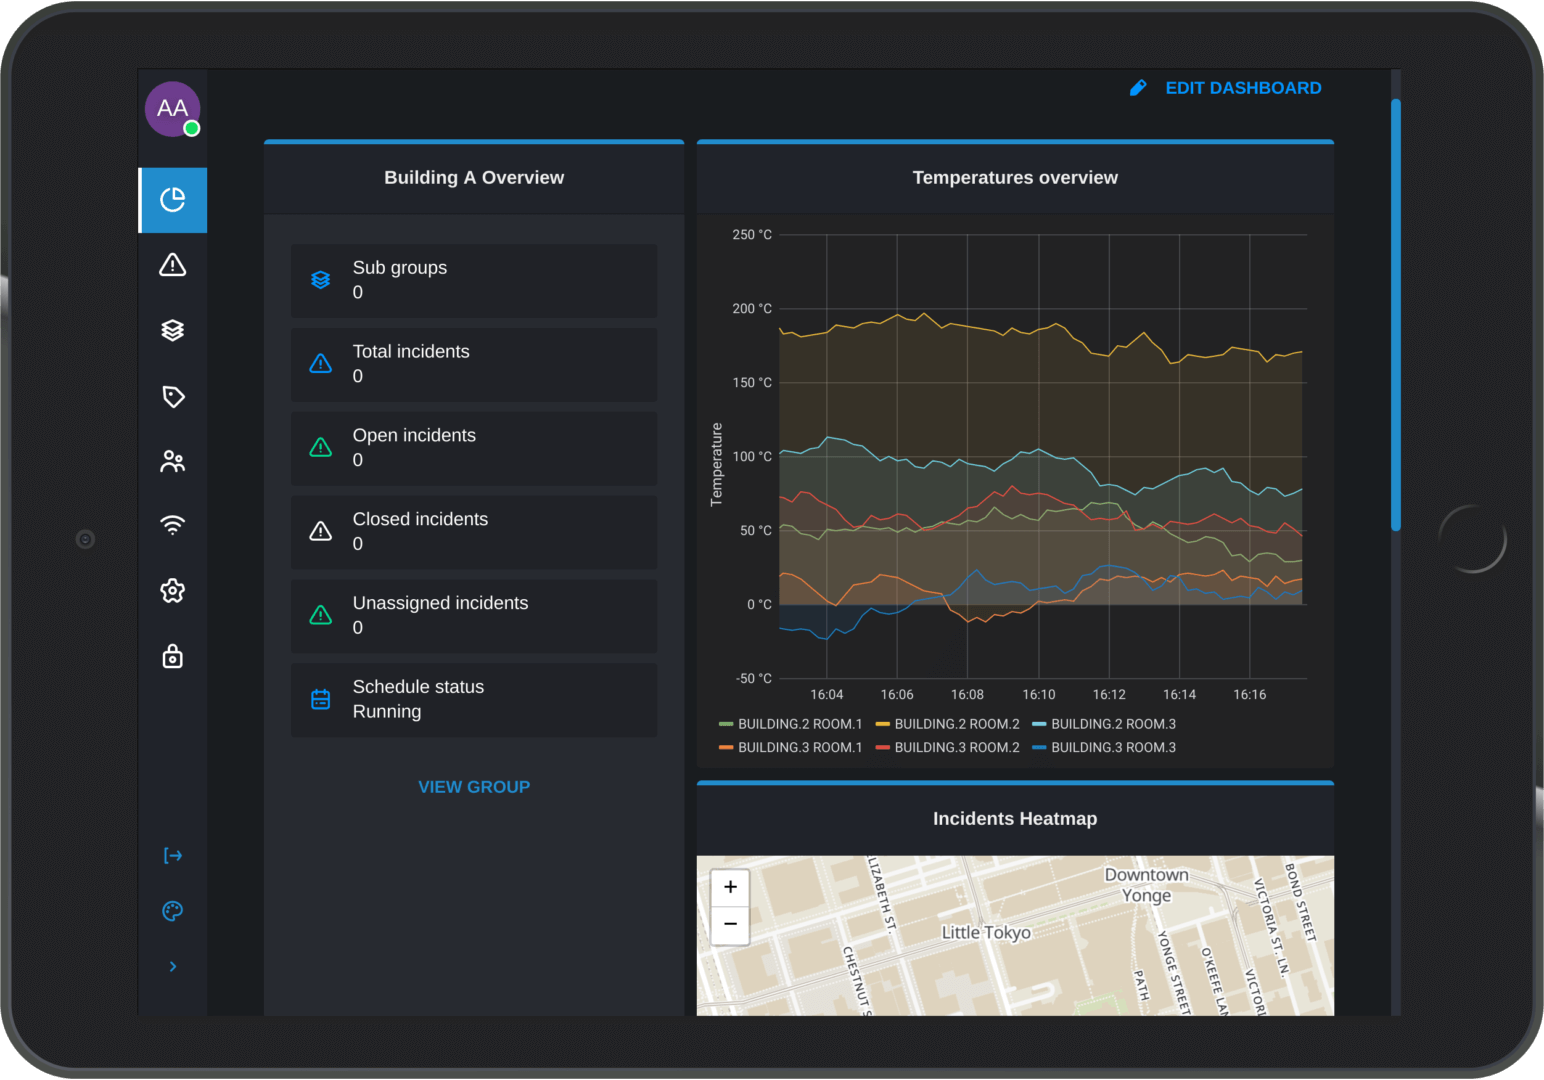Open application settings via gear icon
The width and height of the screenshot is (1544, 1080).
(172, 590)
